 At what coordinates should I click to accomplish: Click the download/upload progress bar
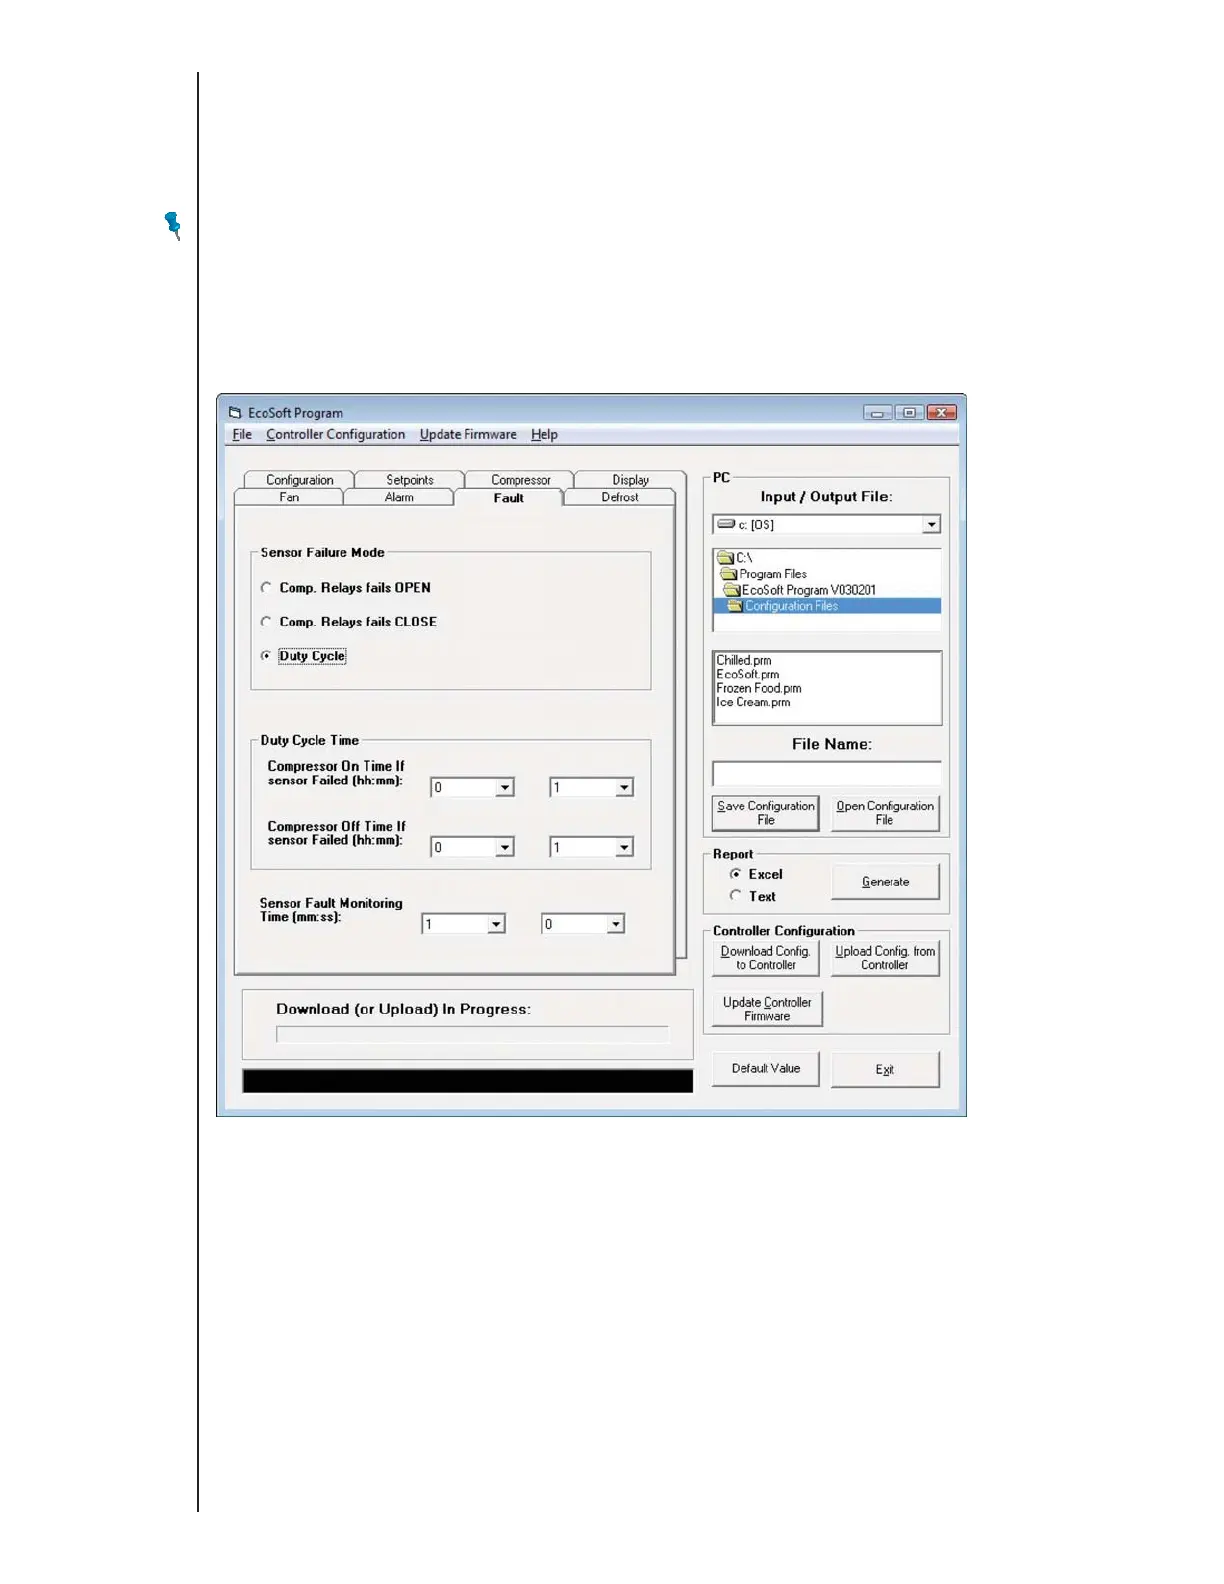[x=472, y=1035]
